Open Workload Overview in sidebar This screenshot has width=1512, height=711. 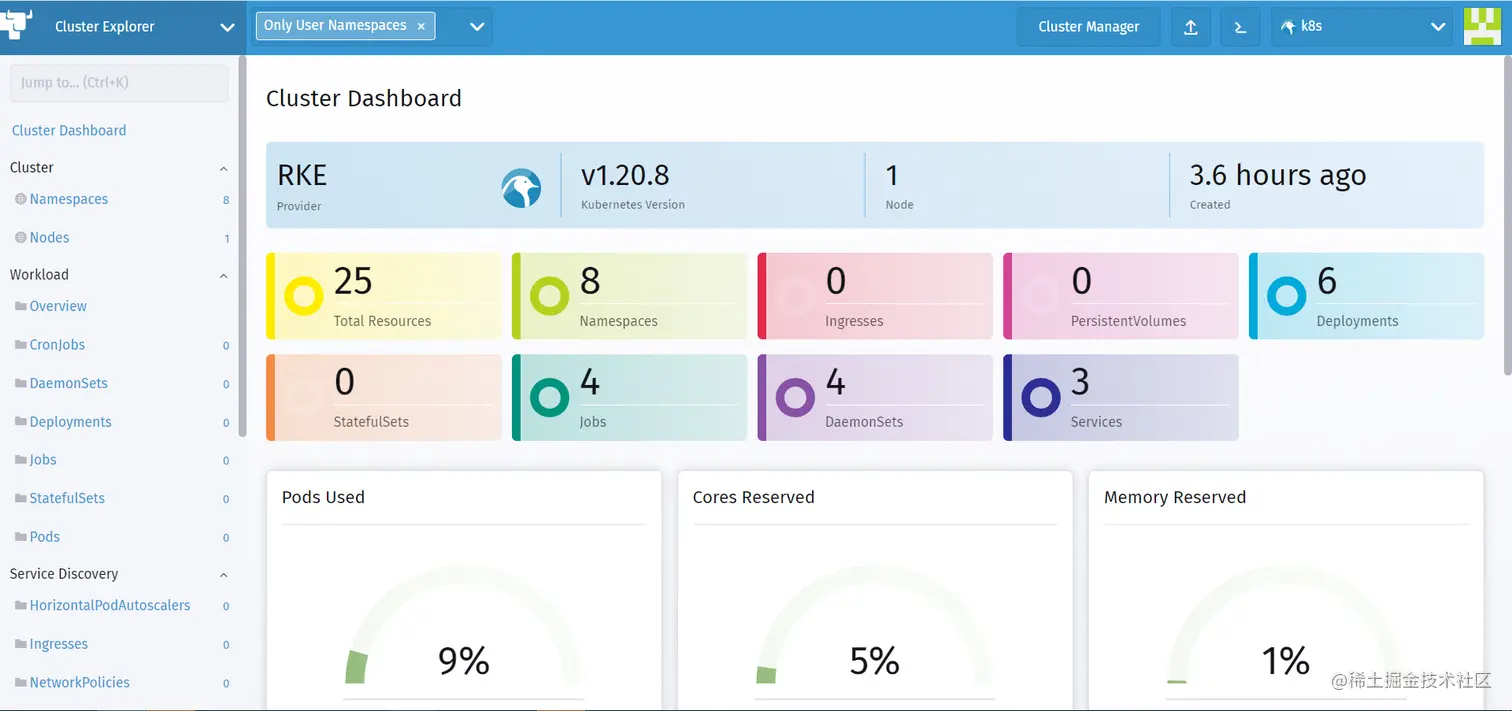[x=58, y=306]
